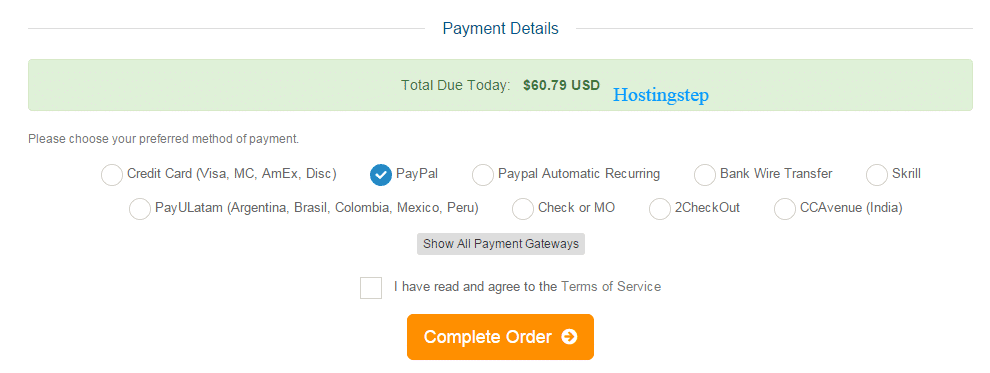Select the PayPal radio button
This screenshot has height=373, width=990.
pos(381,175)
